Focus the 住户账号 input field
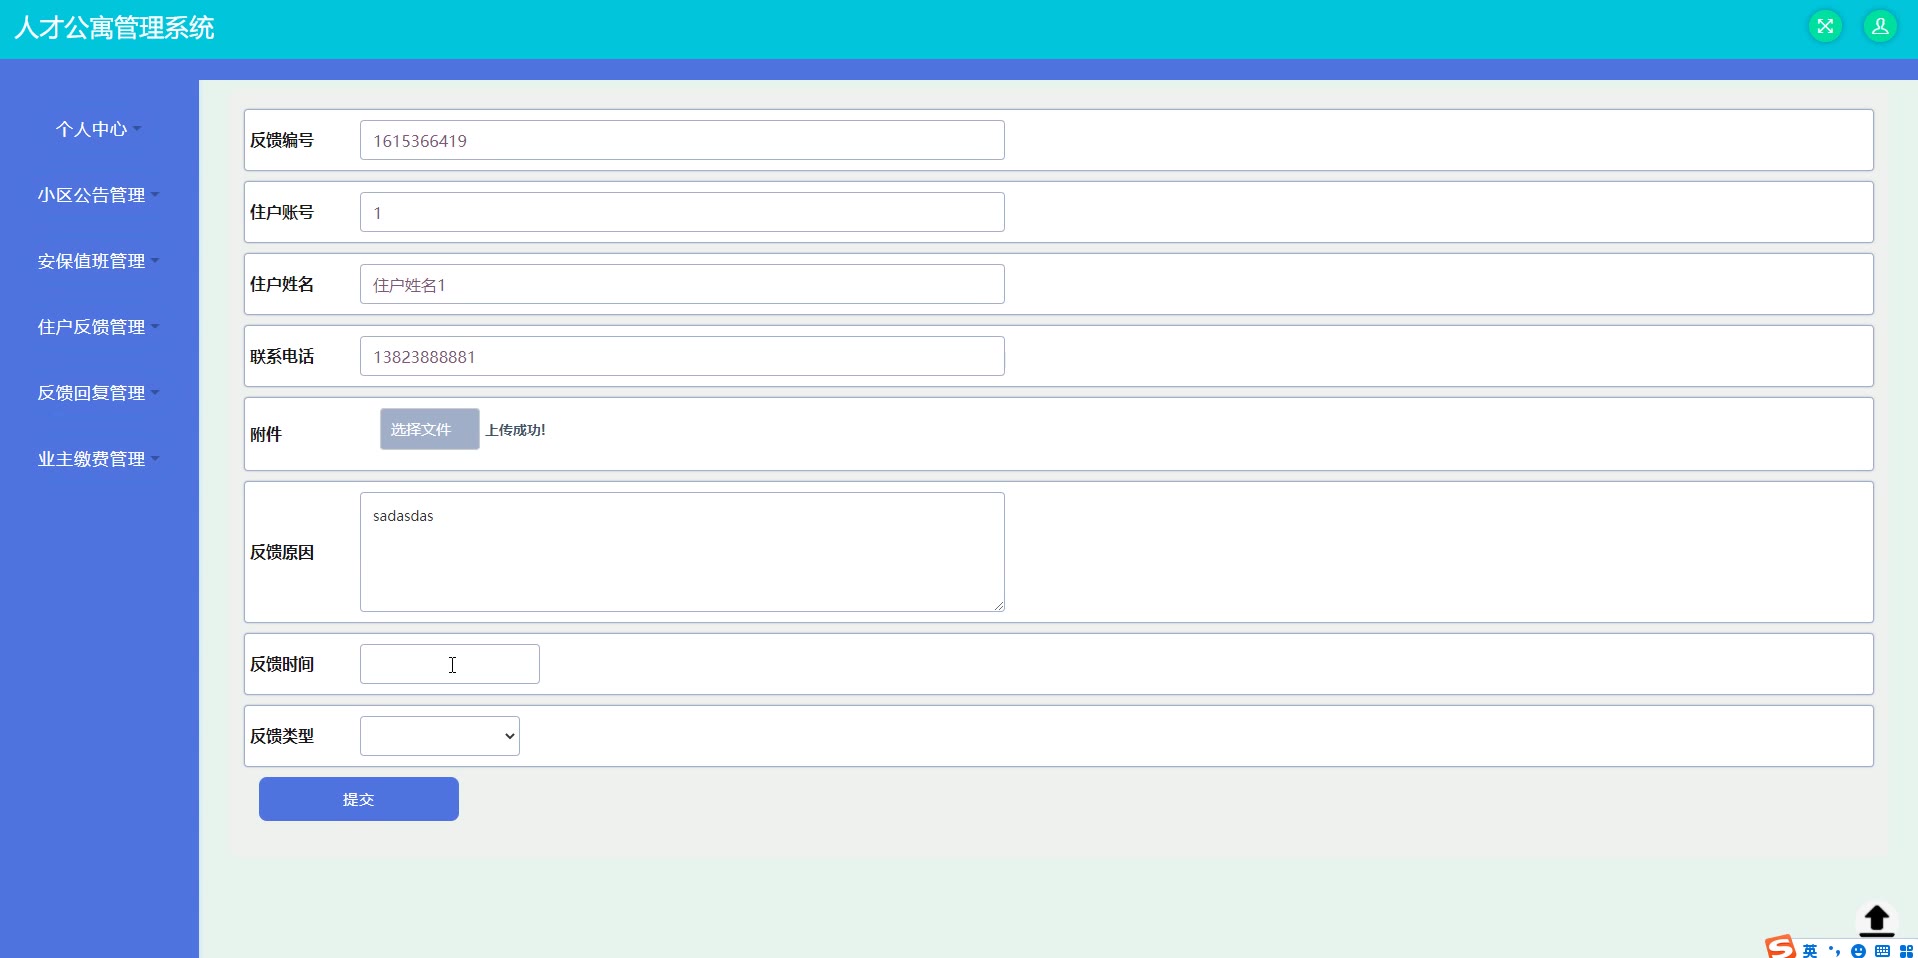The image size is (1918, 958). click(x=682, y=212)
